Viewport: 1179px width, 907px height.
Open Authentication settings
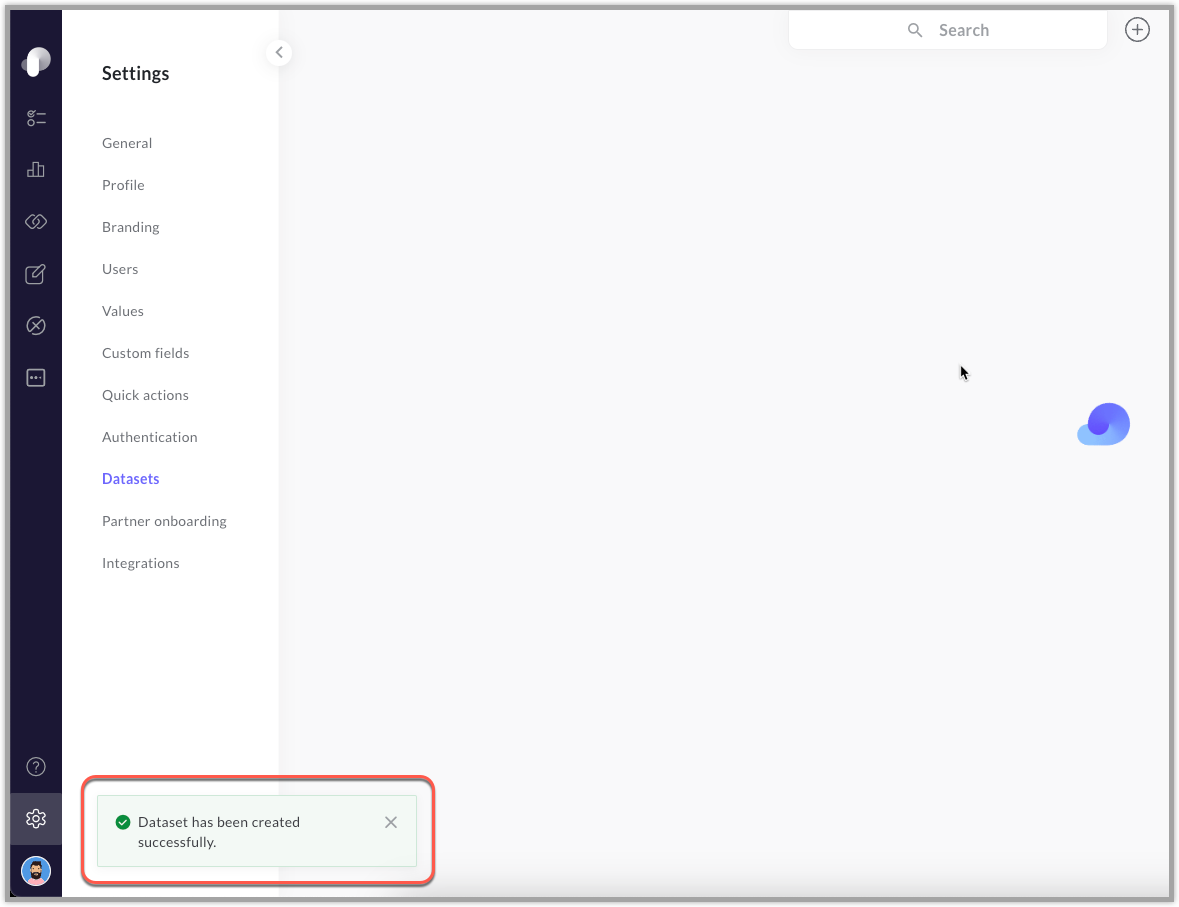tap(150, 437)
